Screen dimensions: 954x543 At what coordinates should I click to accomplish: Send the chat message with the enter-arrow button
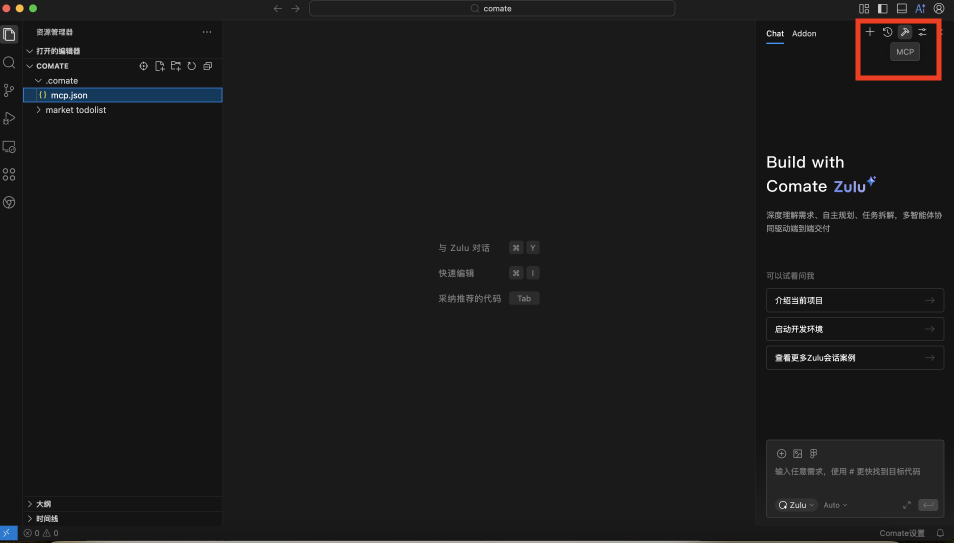pos(928,505)
